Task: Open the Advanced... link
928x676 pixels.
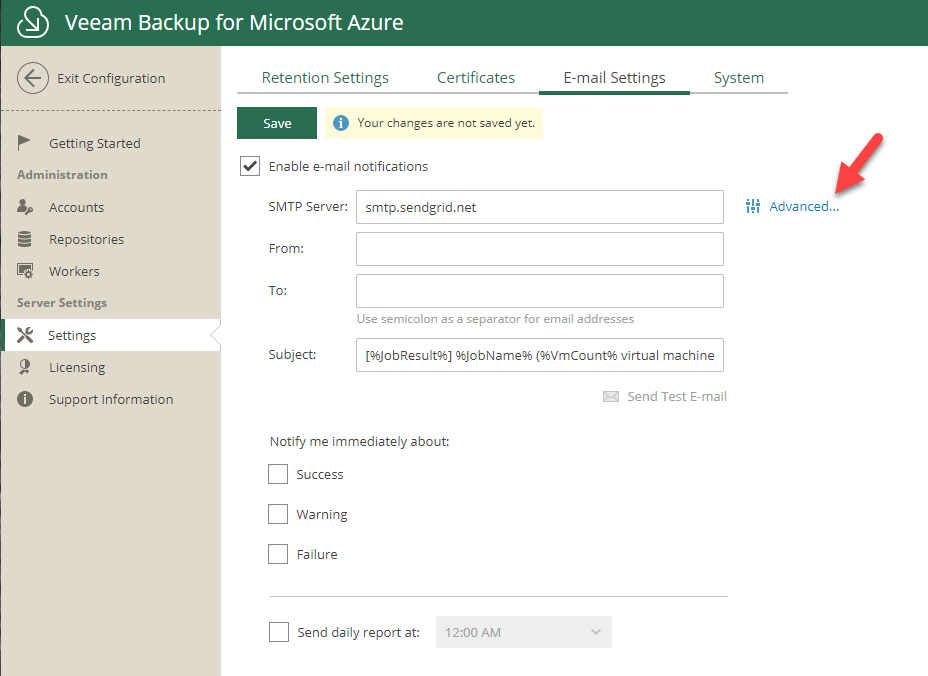Action: 804,206
